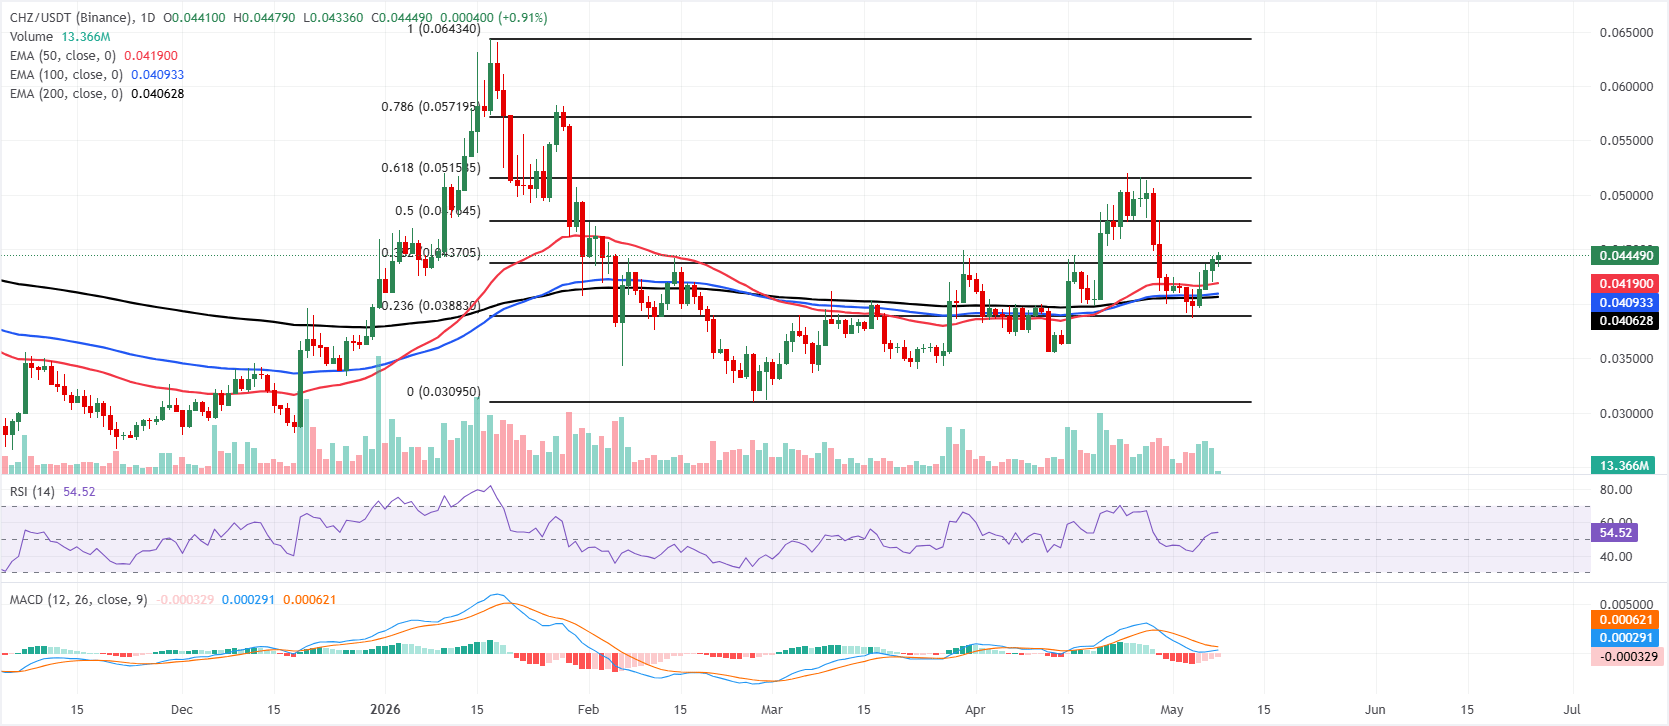The image size is (1669, 726).
Task: Click the blue EMA 100 price tag 0.040933
Action: (1625, 303)
